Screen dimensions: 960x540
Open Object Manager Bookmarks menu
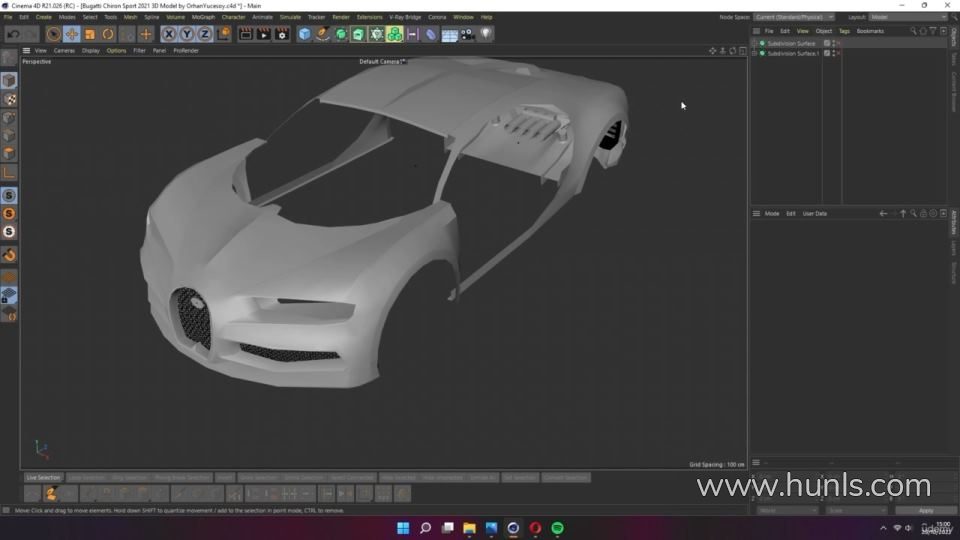click(870, 31)
